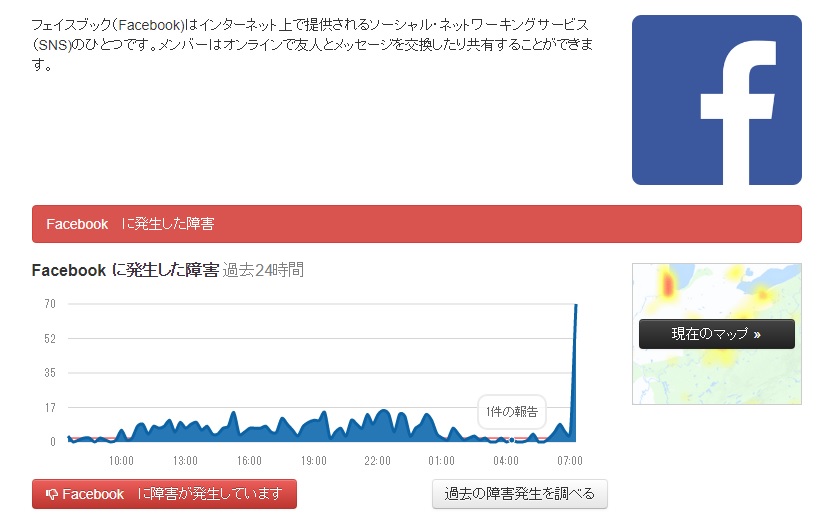Click the 19:00 time axis label

click(313, 461)
